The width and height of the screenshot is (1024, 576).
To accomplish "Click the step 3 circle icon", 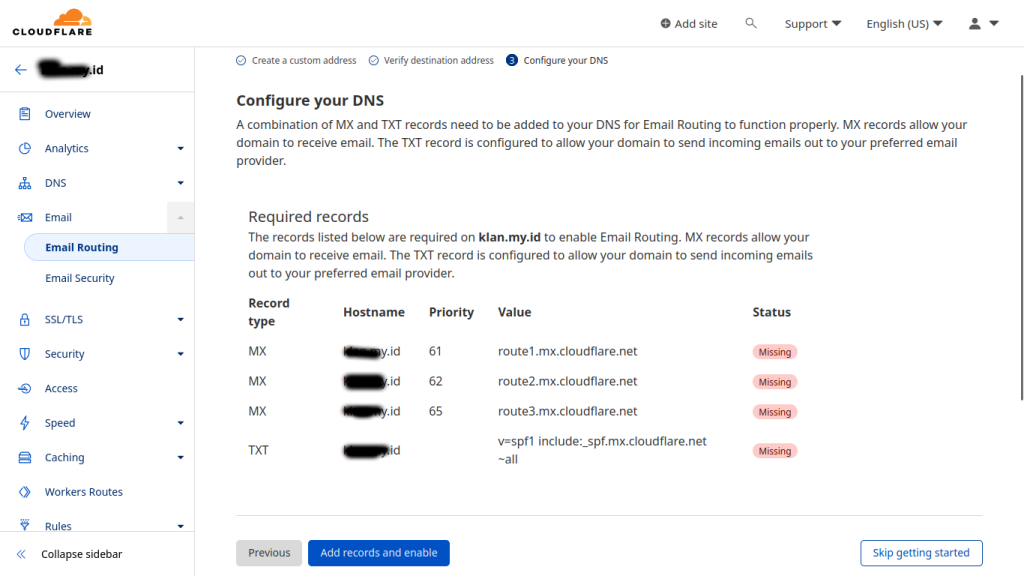I will point(512,60).
